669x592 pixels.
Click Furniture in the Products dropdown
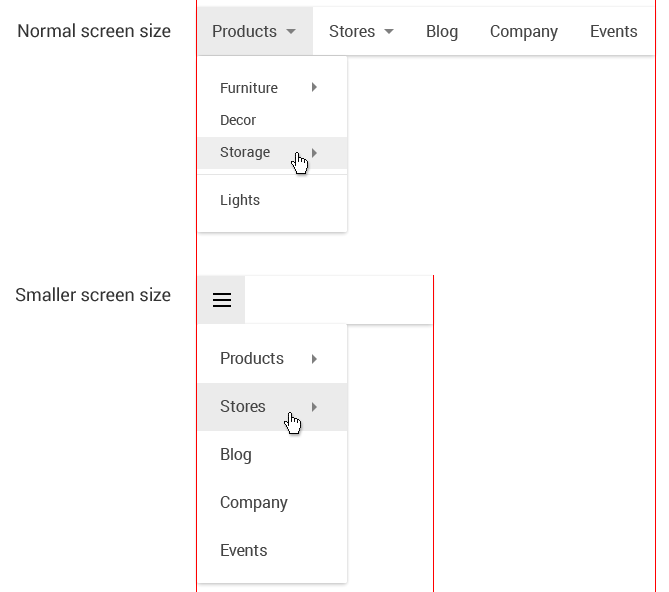249,88
